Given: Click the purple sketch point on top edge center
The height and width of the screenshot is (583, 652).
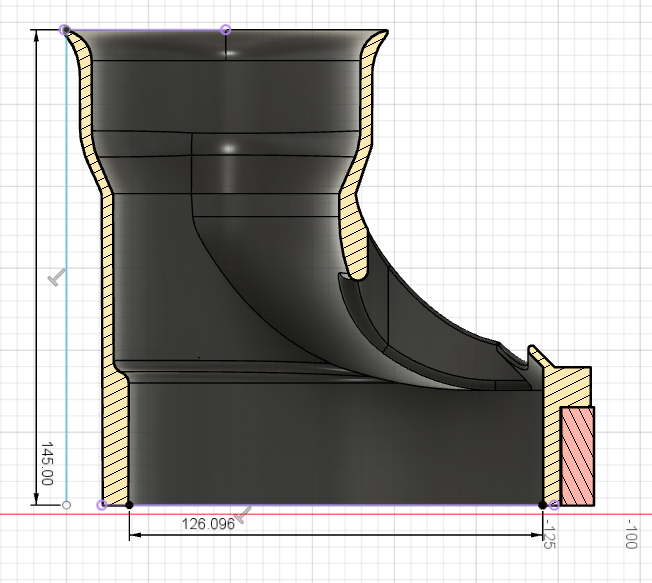Looking at the screenshot, I should pos(225,30).
